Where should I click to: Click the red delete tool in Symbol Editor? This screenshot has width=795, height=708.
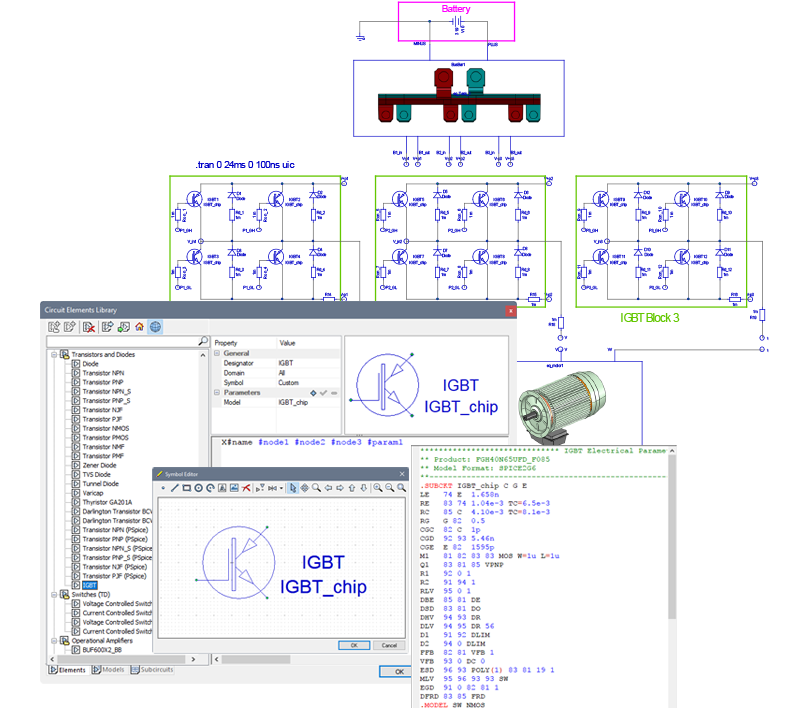coord(246,488)
